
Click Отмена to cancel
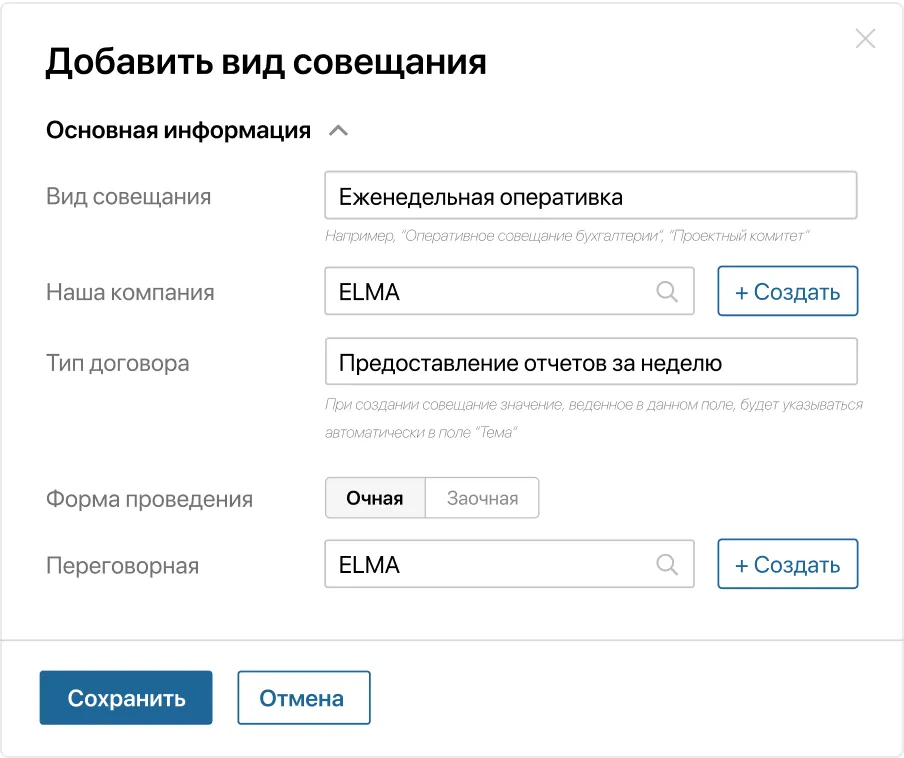point(303,697)
